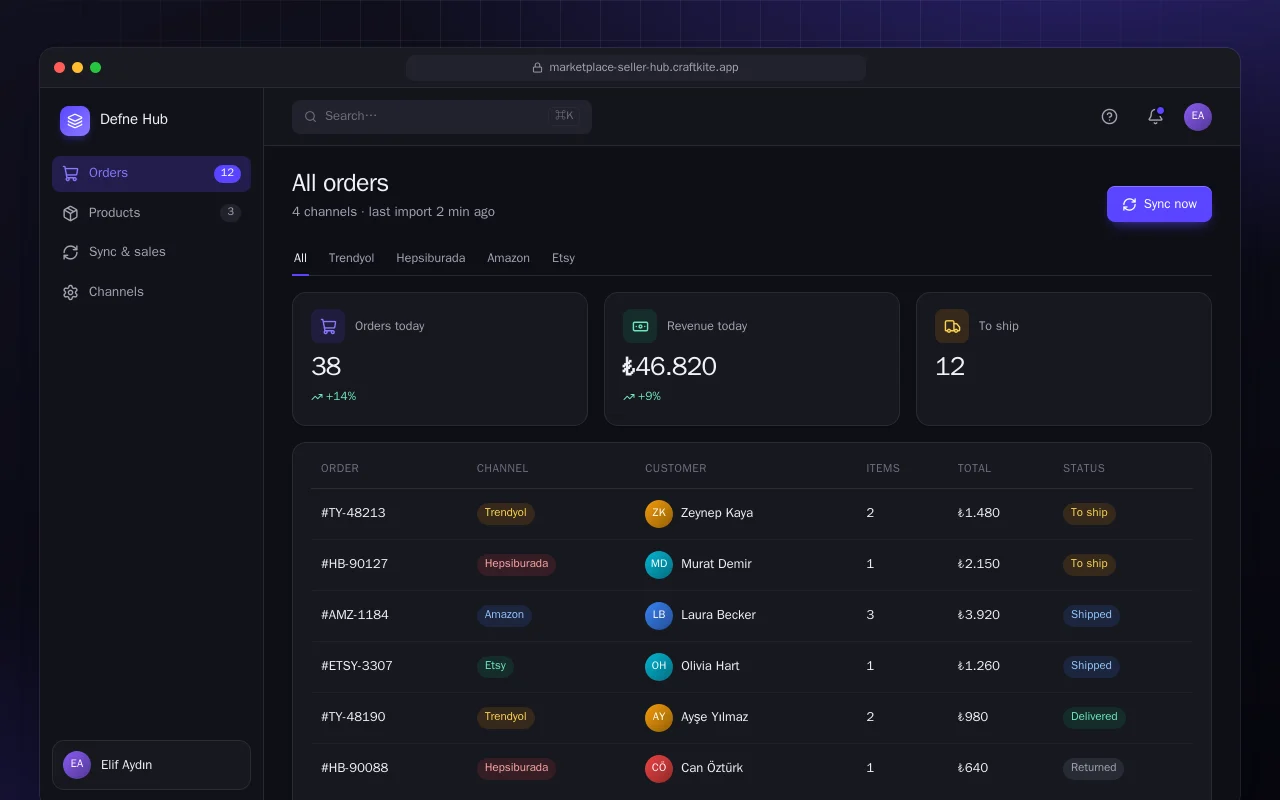Switch to the Hepsiburada tab
The width and height of the screenshot is (1280, 800).
(x=430, y=258)
